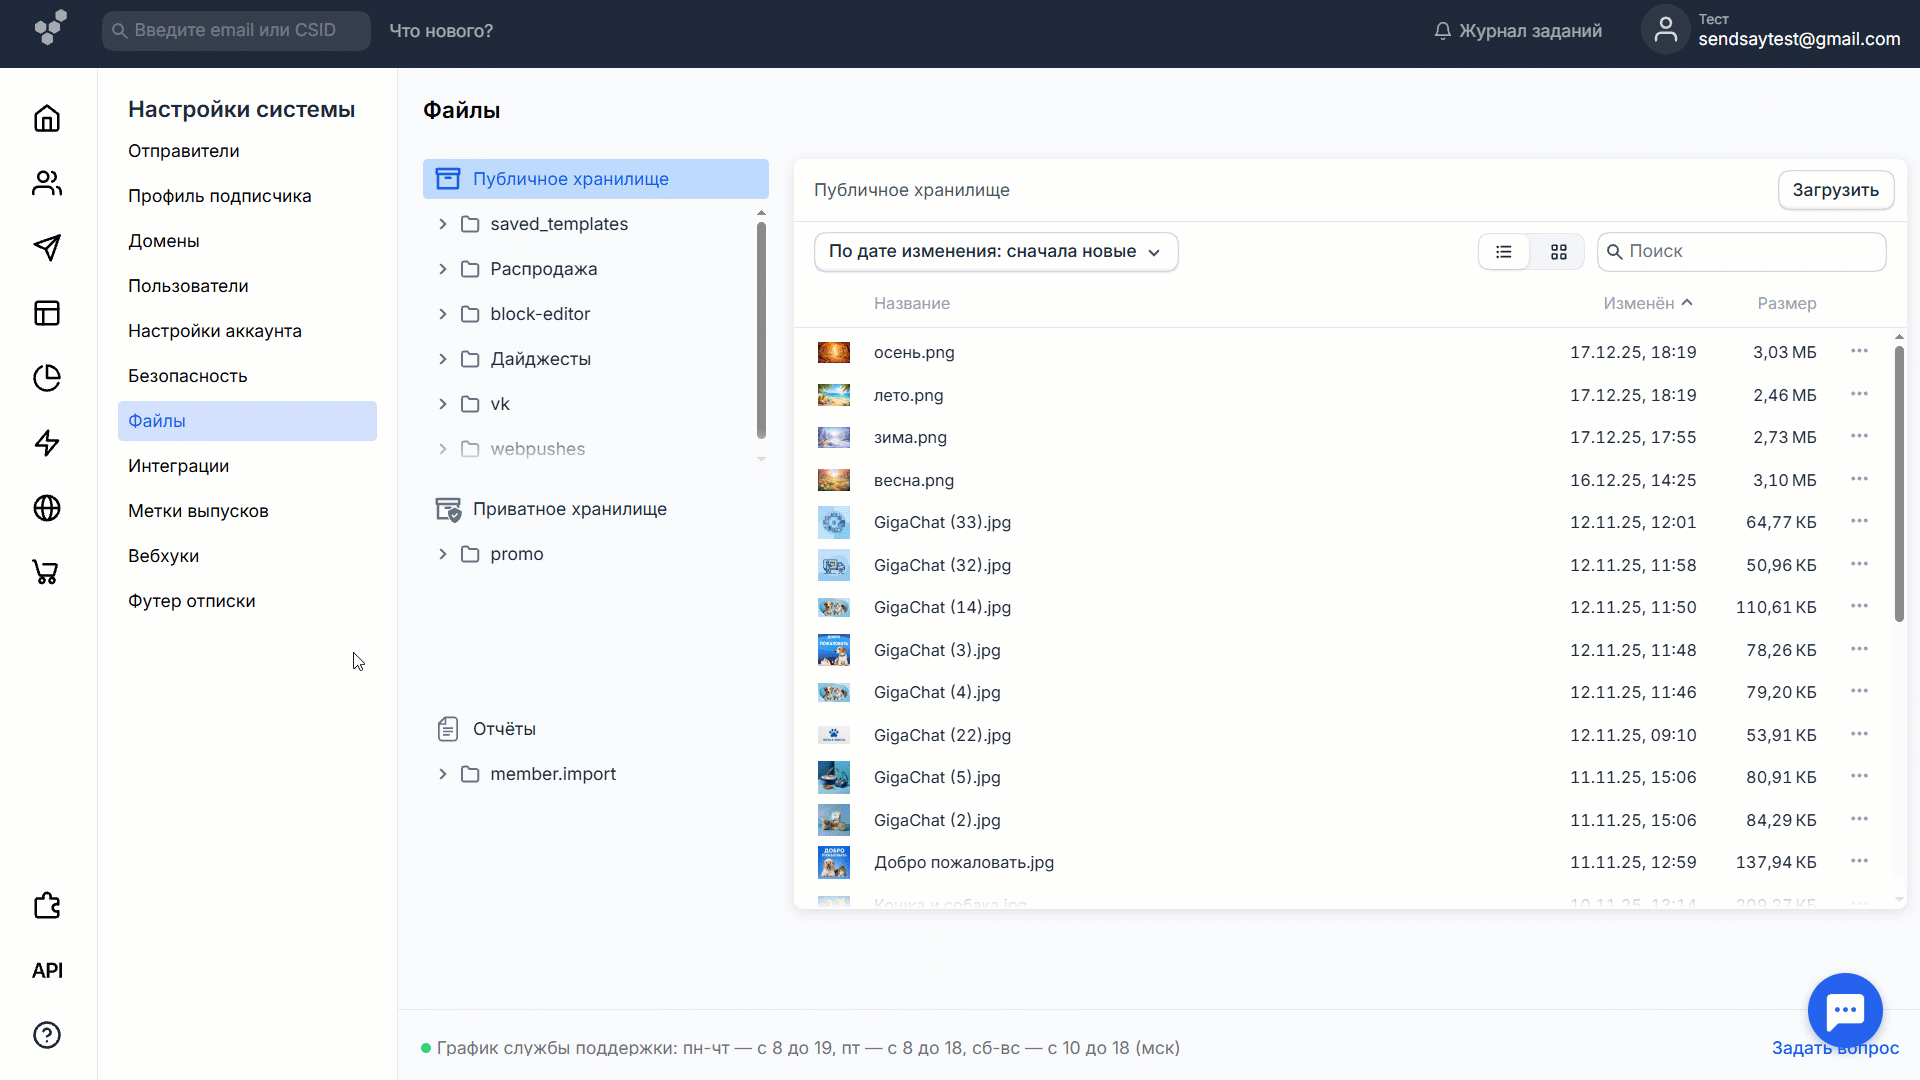Expand the member.import folder
Screen dimensions: 1920x1080
(442, 774)
